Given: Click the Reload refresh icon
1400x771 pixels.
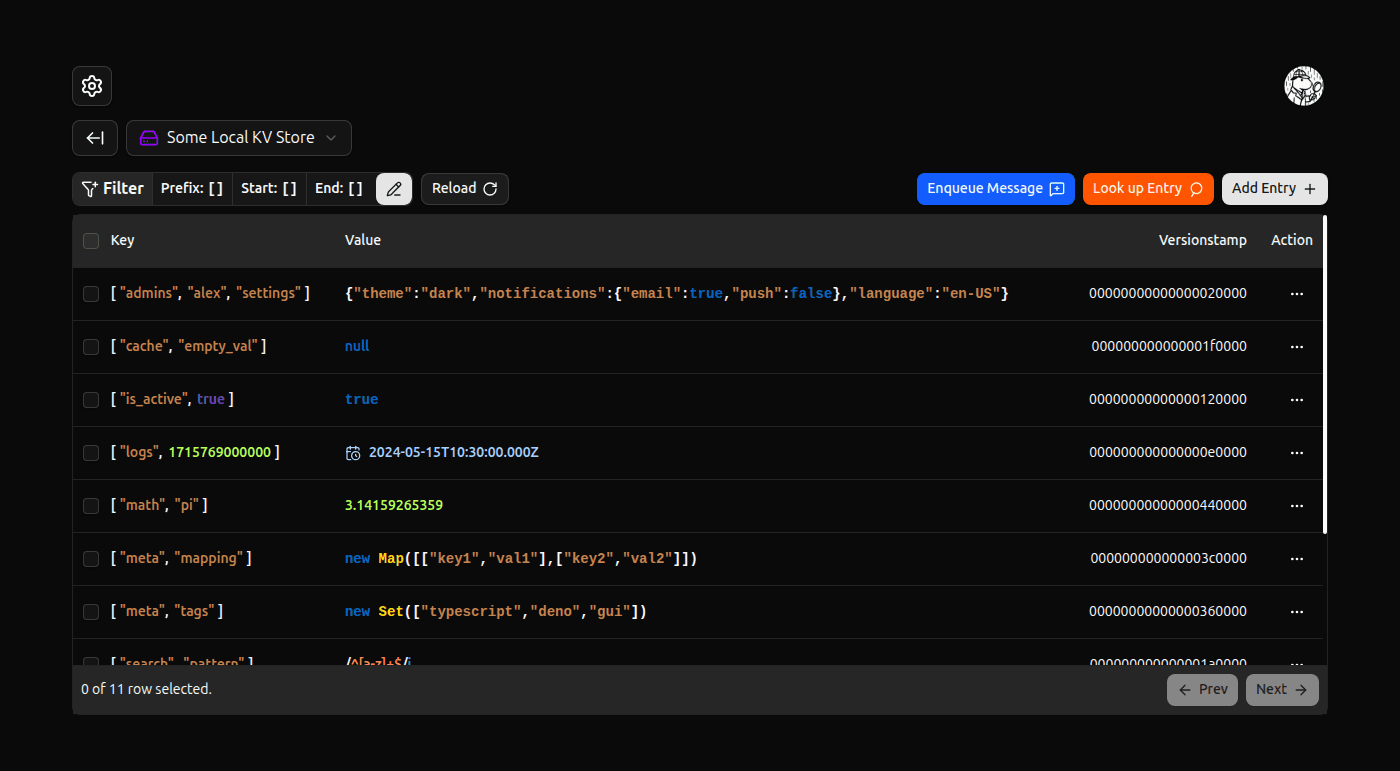Looking at the screenshot, I should coord(490,188).
